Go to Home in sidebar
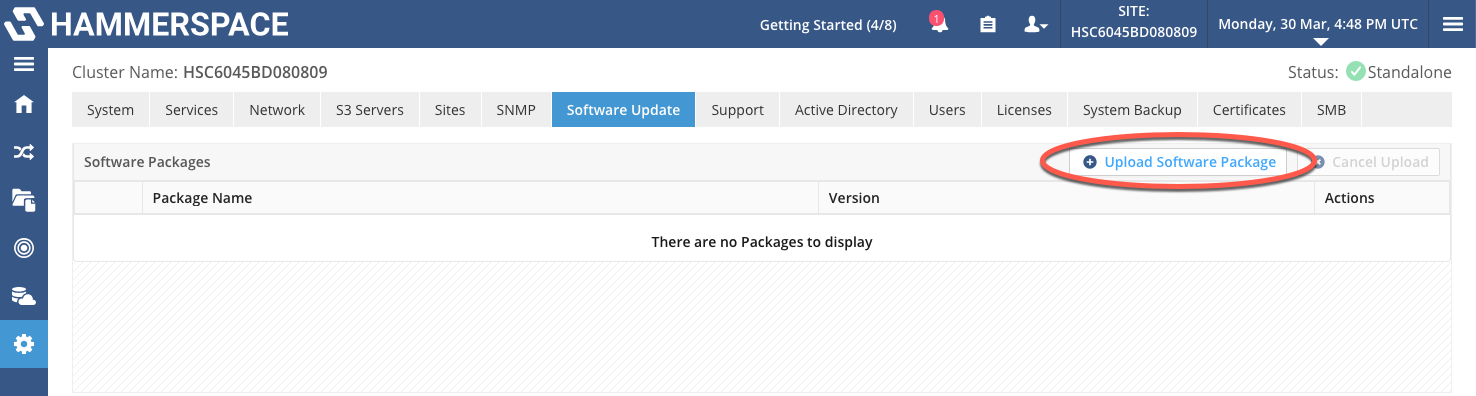Screen dimensions: 1476x396 [x=24, y=104]
